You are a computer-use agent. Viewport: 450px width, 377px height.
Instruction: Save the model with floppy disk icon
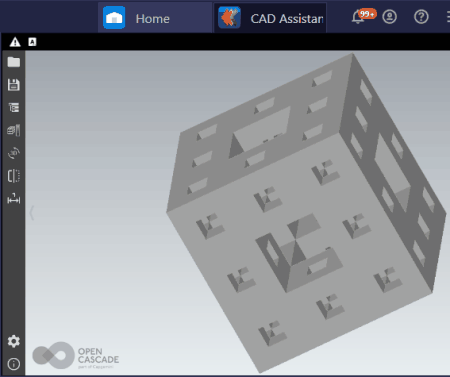tap(14, 85)
